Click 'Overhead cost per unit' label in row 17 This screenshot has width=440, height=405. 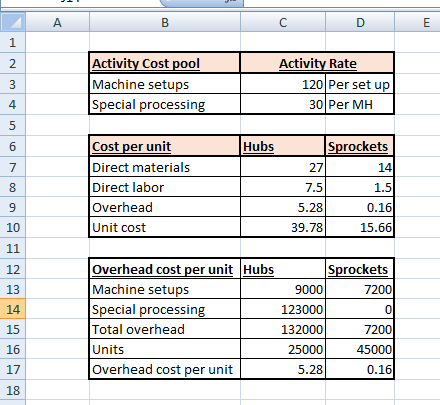click(165, 369)
